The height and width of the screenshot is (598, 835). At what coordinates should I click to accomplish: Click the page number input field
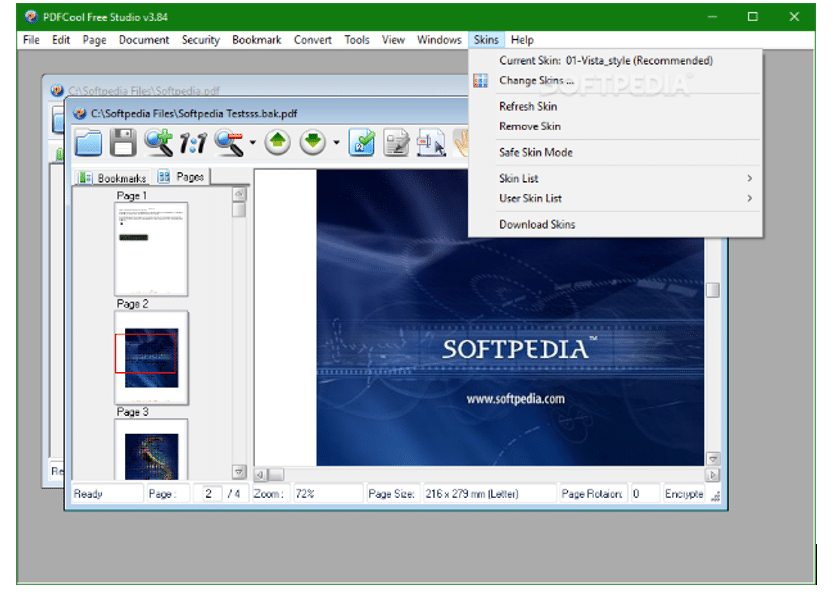pyautogui.click(x=210, y=494)
